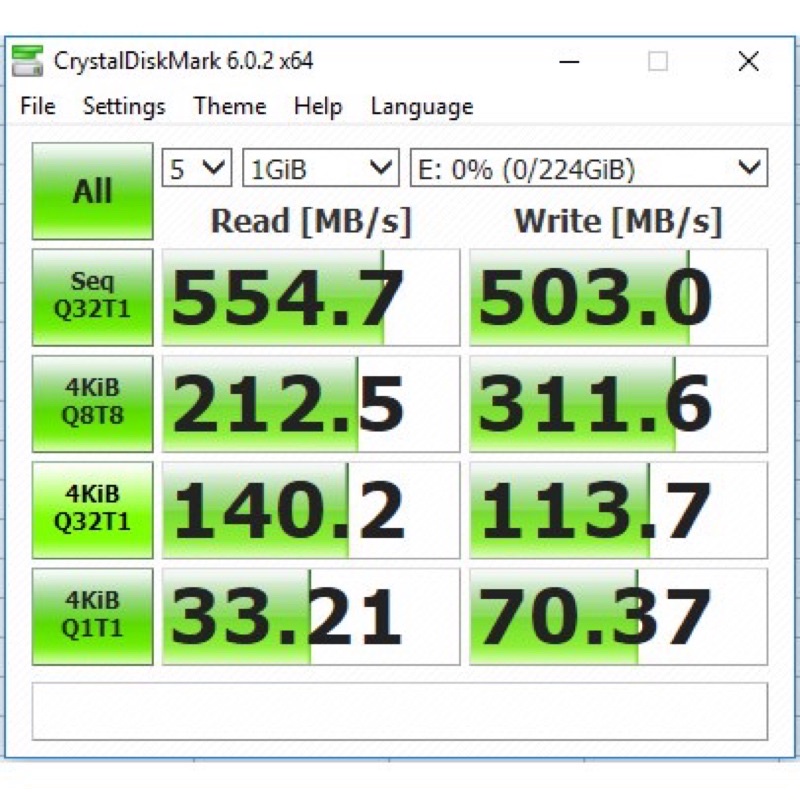Open the Settings menu
Image resolution: width=800 pixels, height=800 pixels.
click(x=123, y=106)
